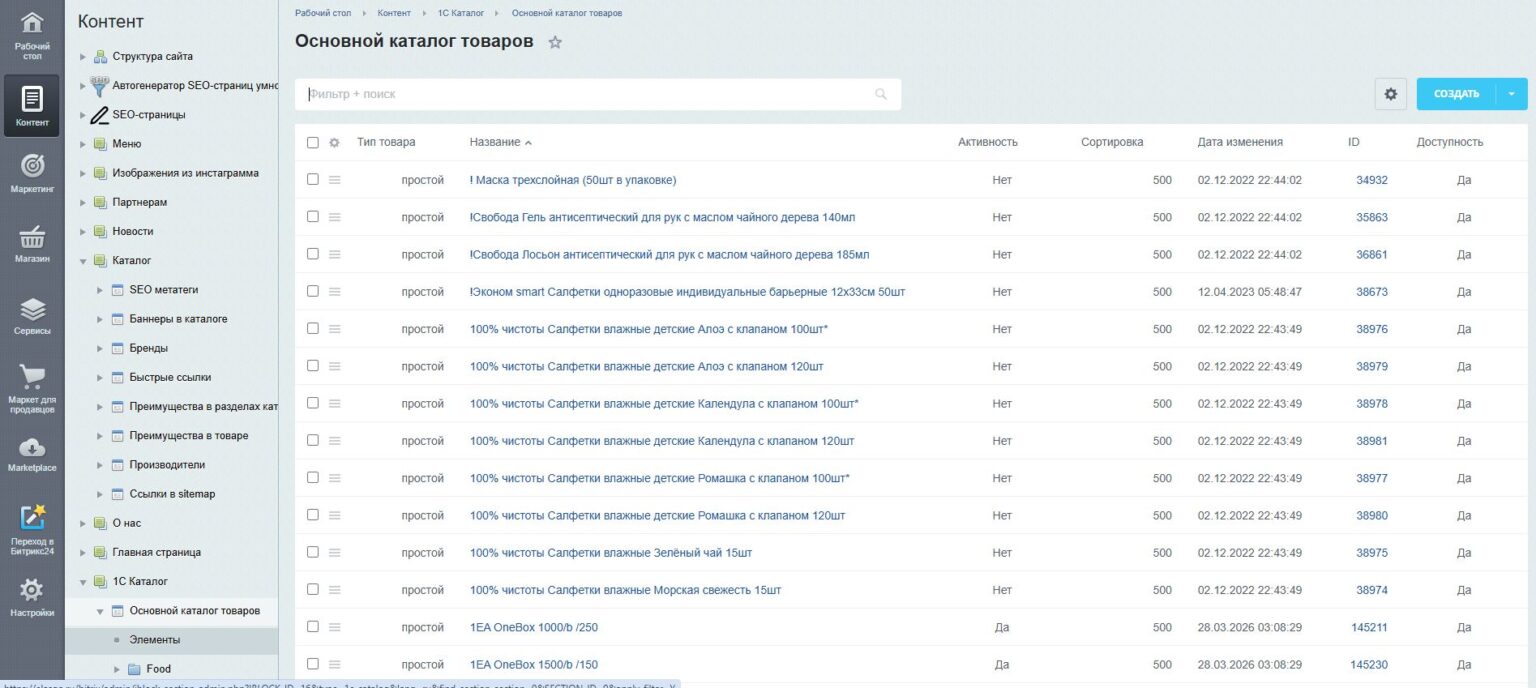Viewport: 1536px width, 688px height.
Task: Sort table by Дата изменения column
Action: coord(1240,142)
